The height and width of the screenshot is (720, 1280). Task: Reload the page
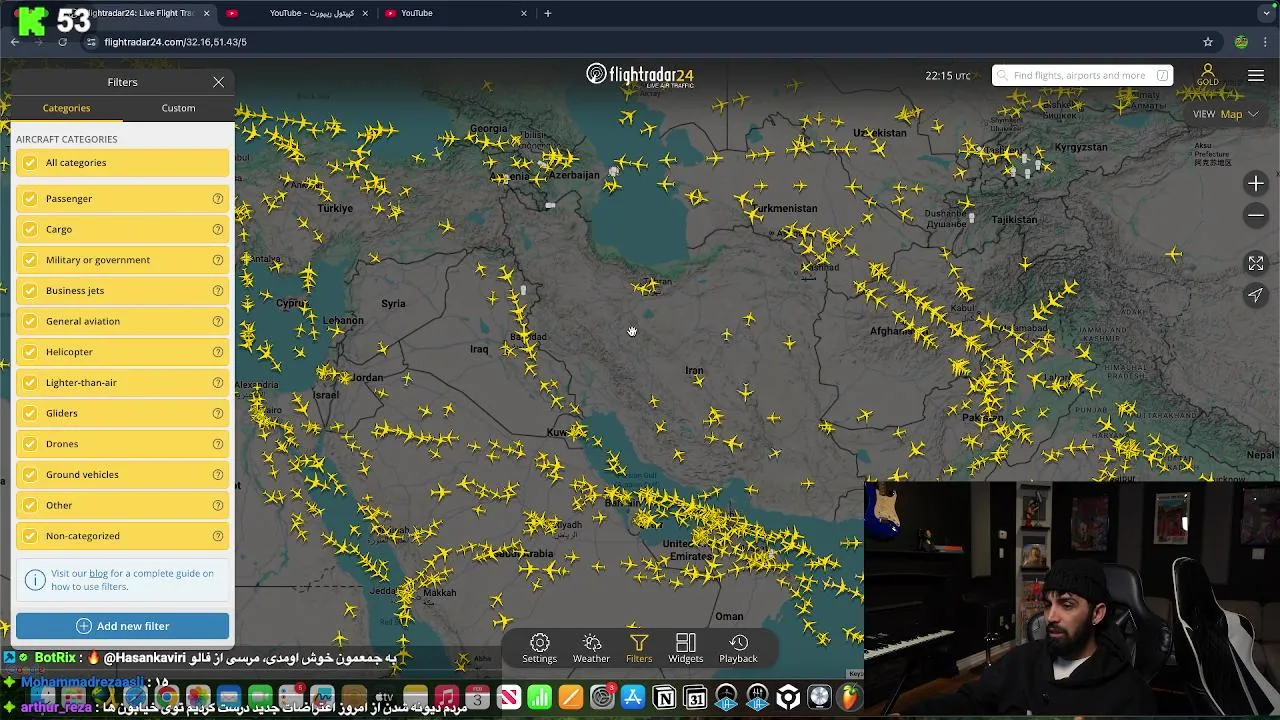coord(62,42)
